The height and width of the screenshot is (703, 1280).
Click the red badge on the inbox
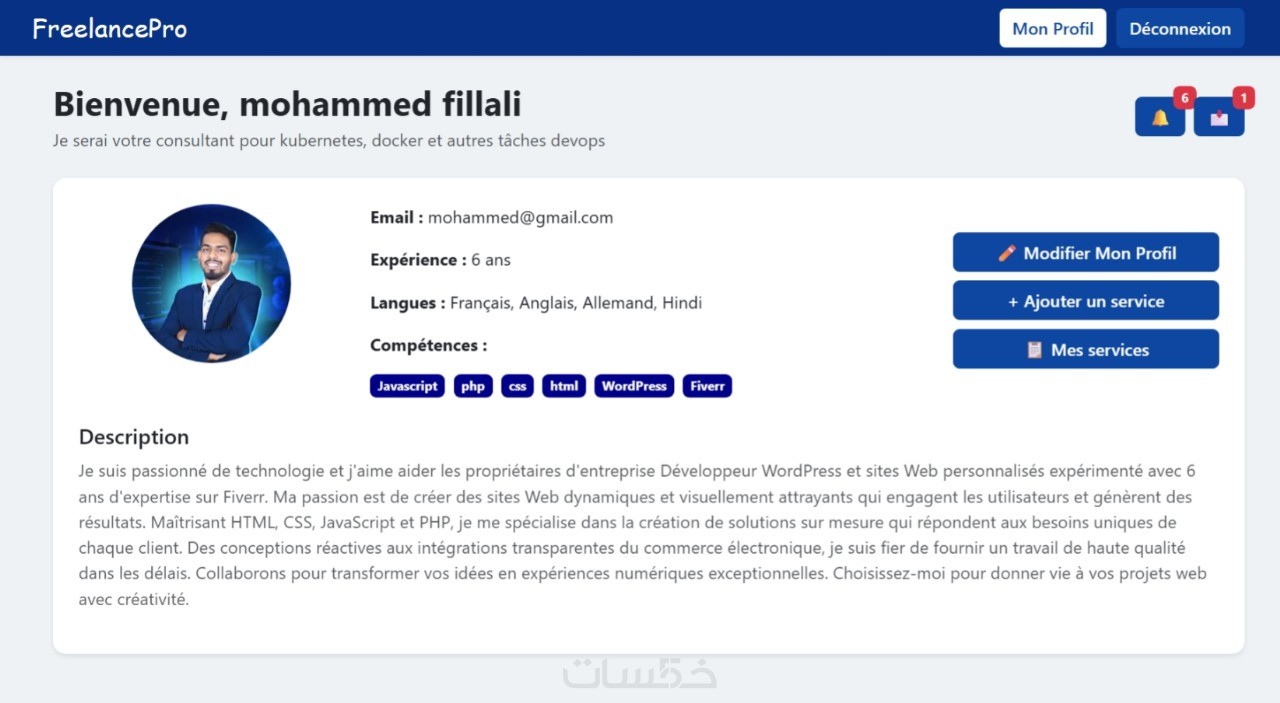click(x=1243, y=98)
